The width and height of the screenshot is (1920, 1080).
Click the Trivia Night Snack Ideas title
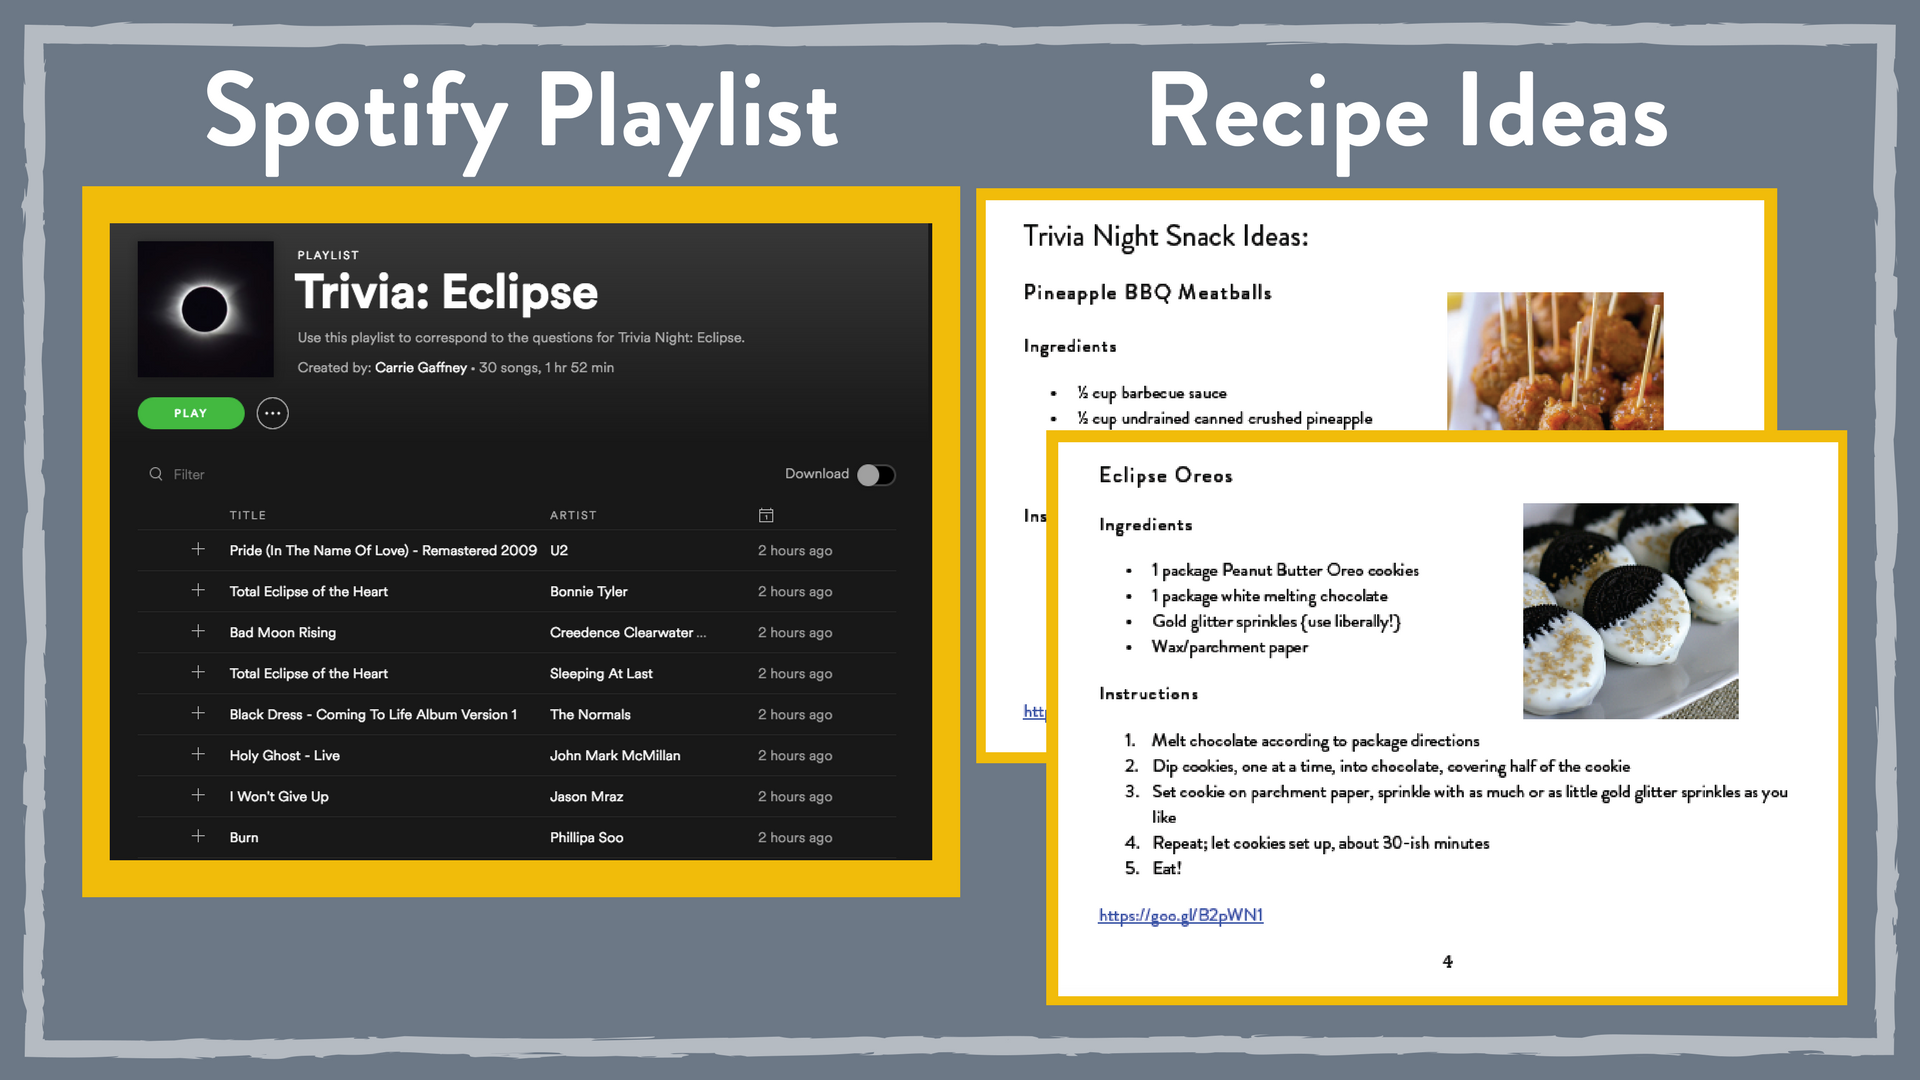tap(1165, 236)
